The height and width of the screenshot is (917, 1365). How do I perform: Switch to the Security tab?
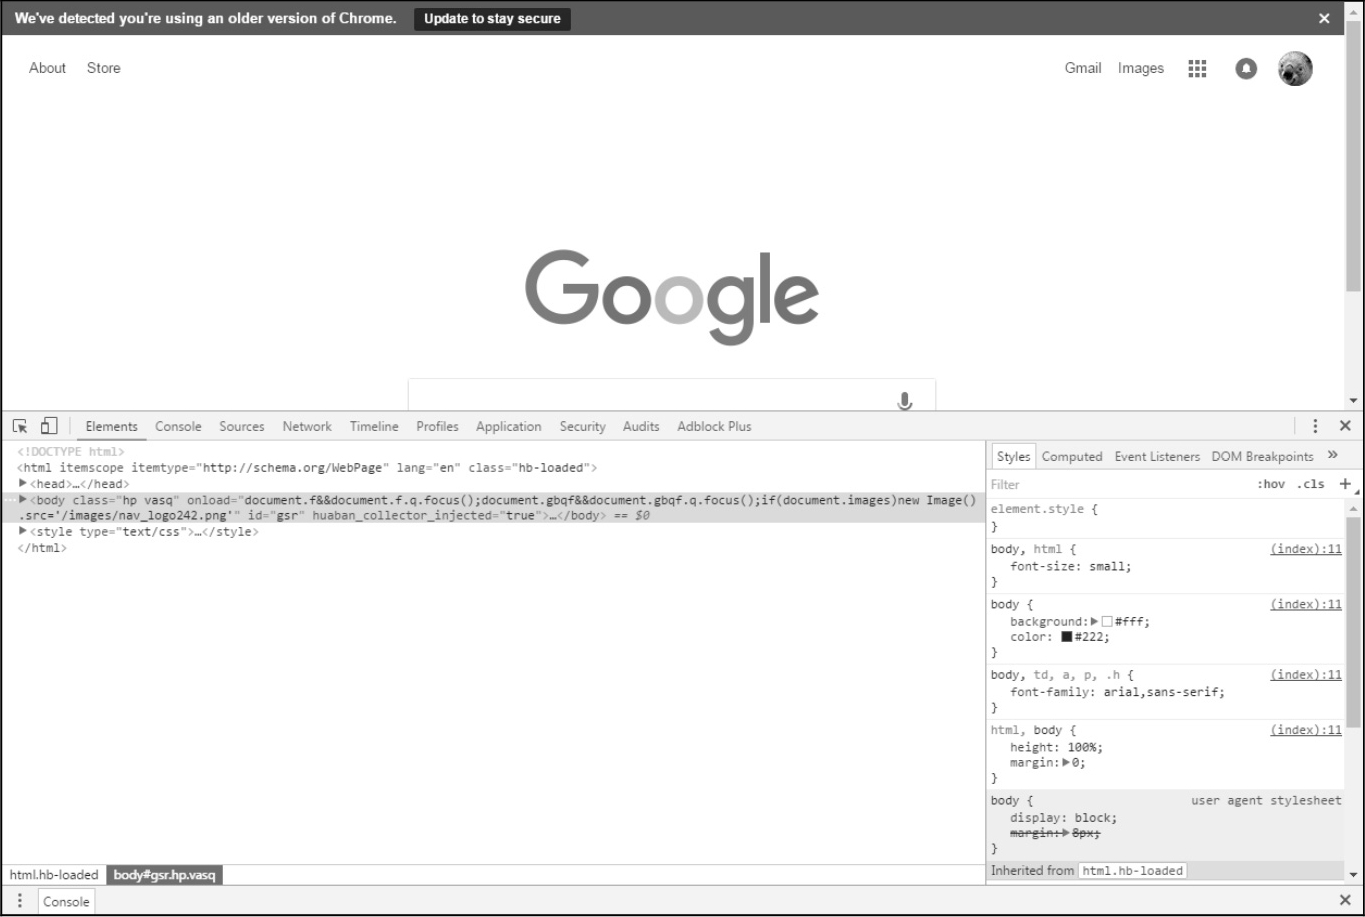point(583,426)
